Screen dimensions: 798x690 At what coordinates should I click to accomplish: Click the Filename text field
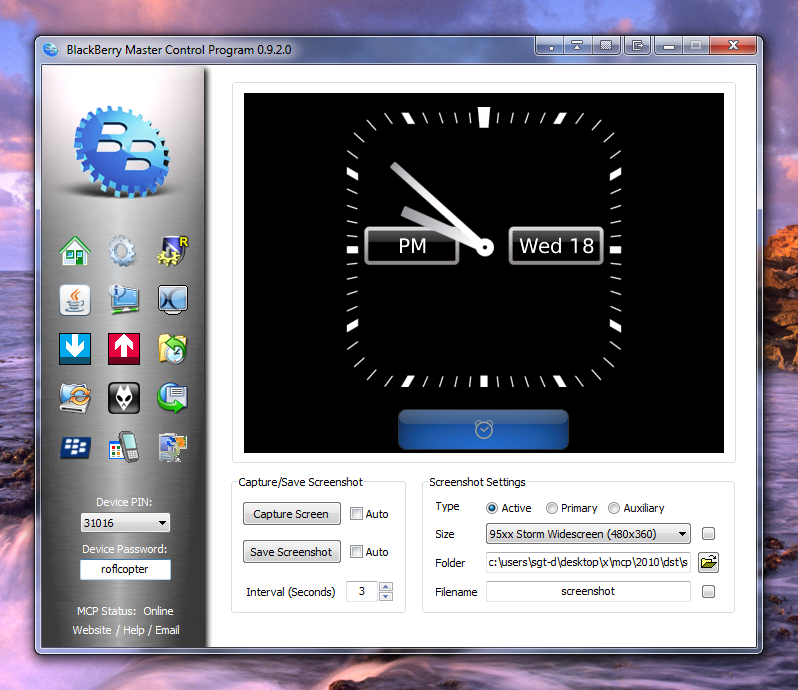tap(588, 591)
